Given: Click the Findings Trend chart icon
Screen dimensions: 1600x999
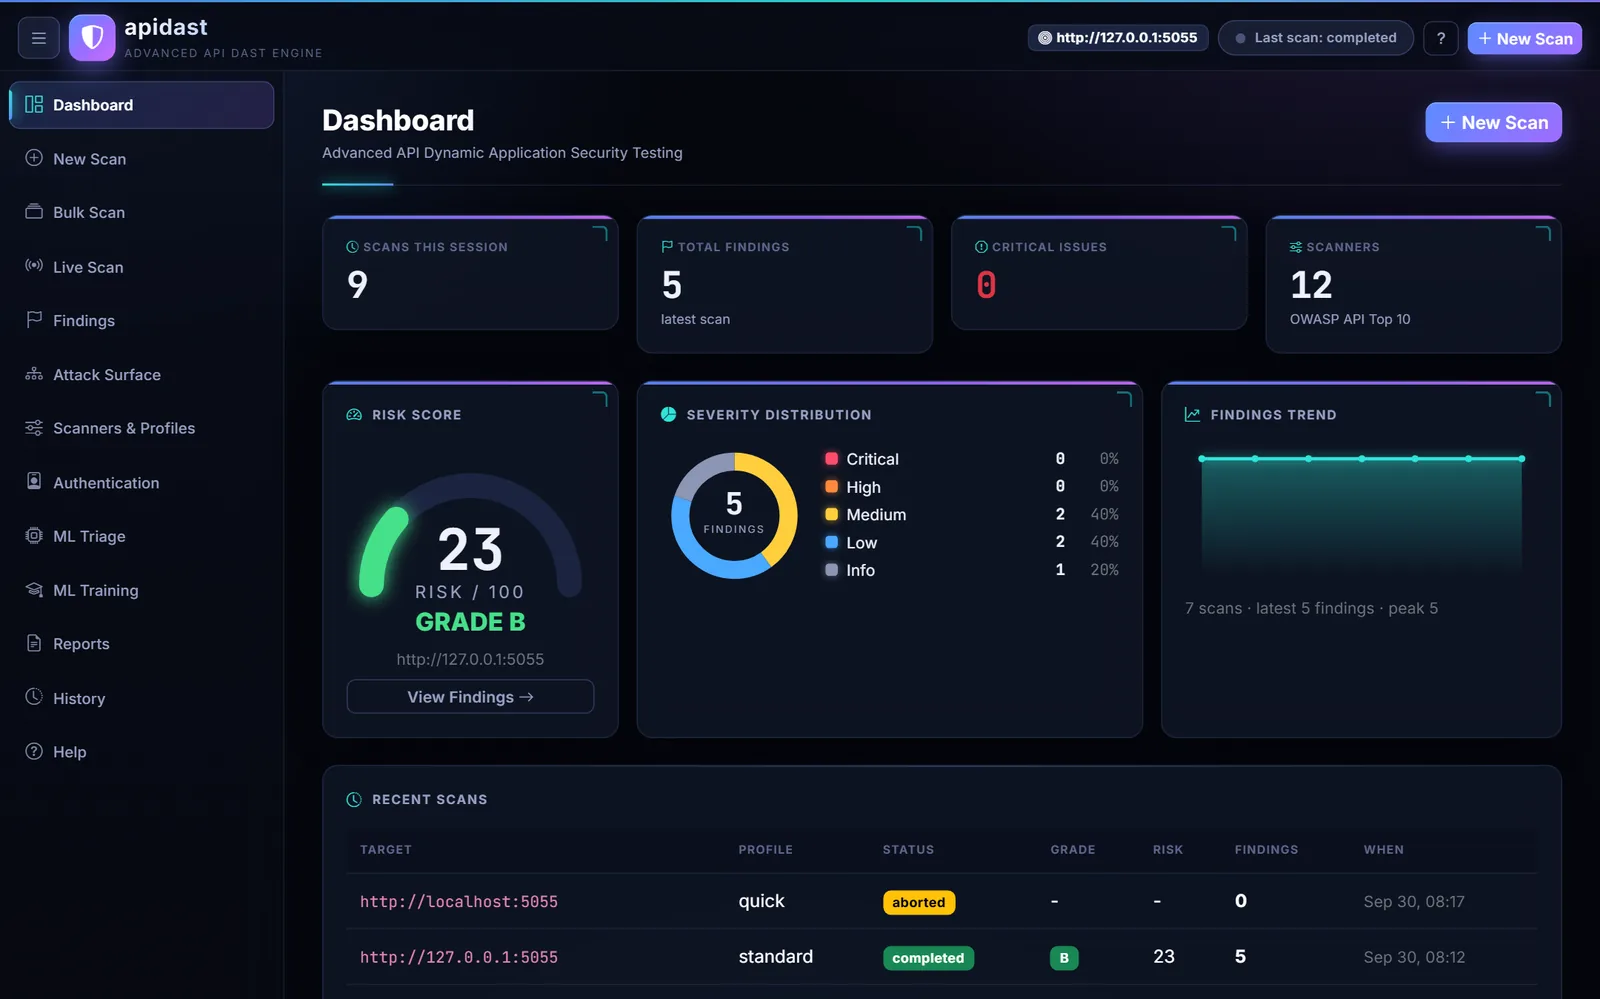Looking at the screenshot, I should pos(1192,415).
